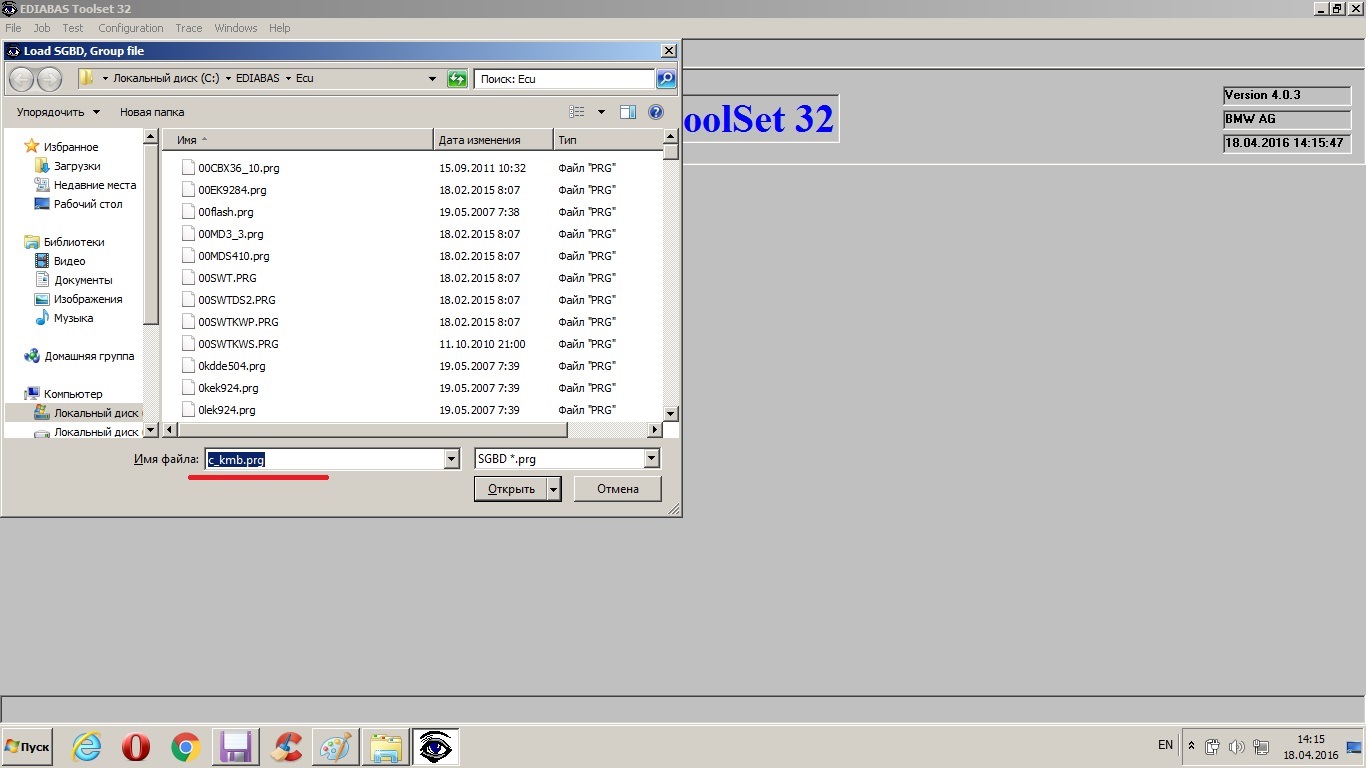Viewport: 1366px width, 768px height.
Task: Click the view mode icon in toolbar
Action: 577,112
